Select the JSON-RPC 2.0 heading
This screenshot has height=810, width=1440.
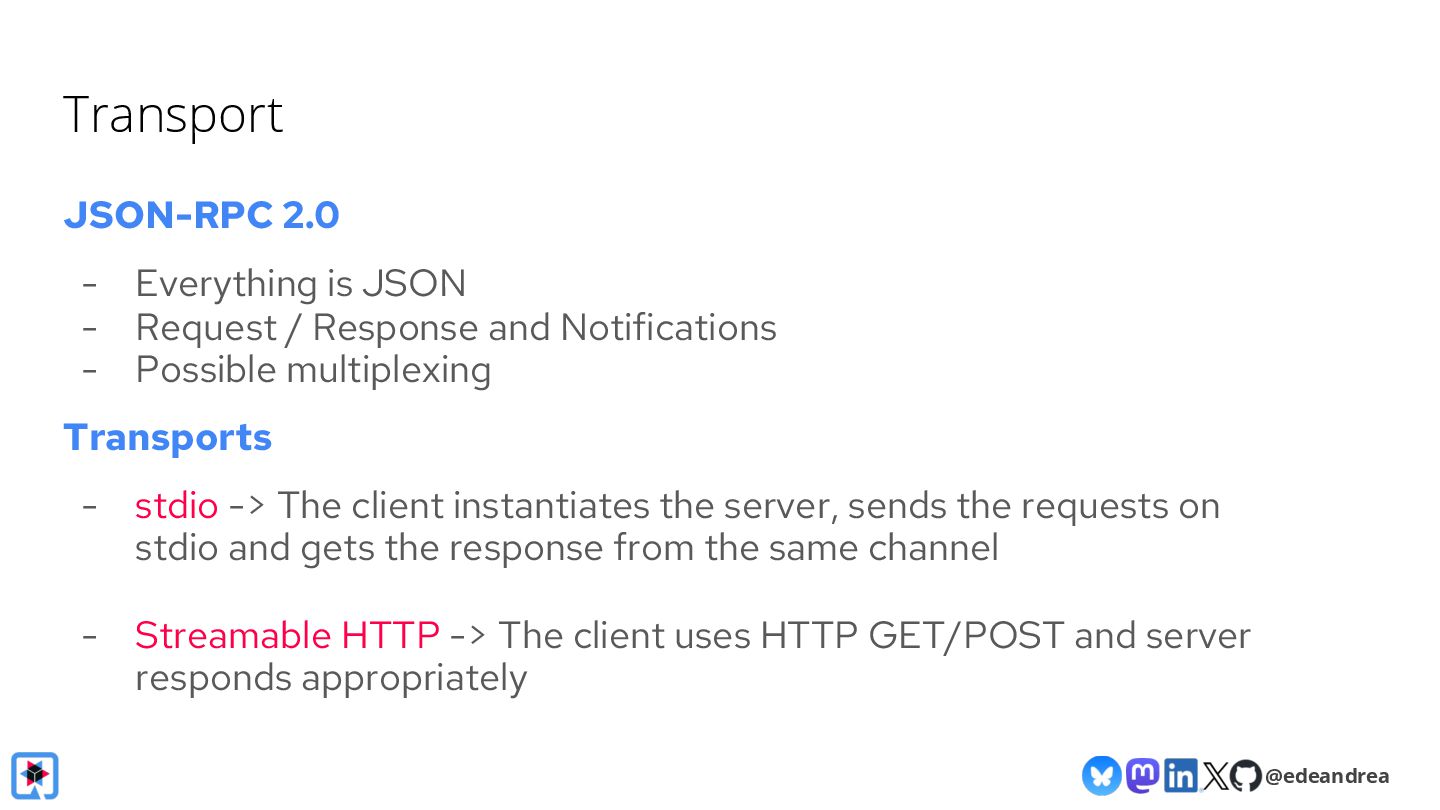[201, 215]
